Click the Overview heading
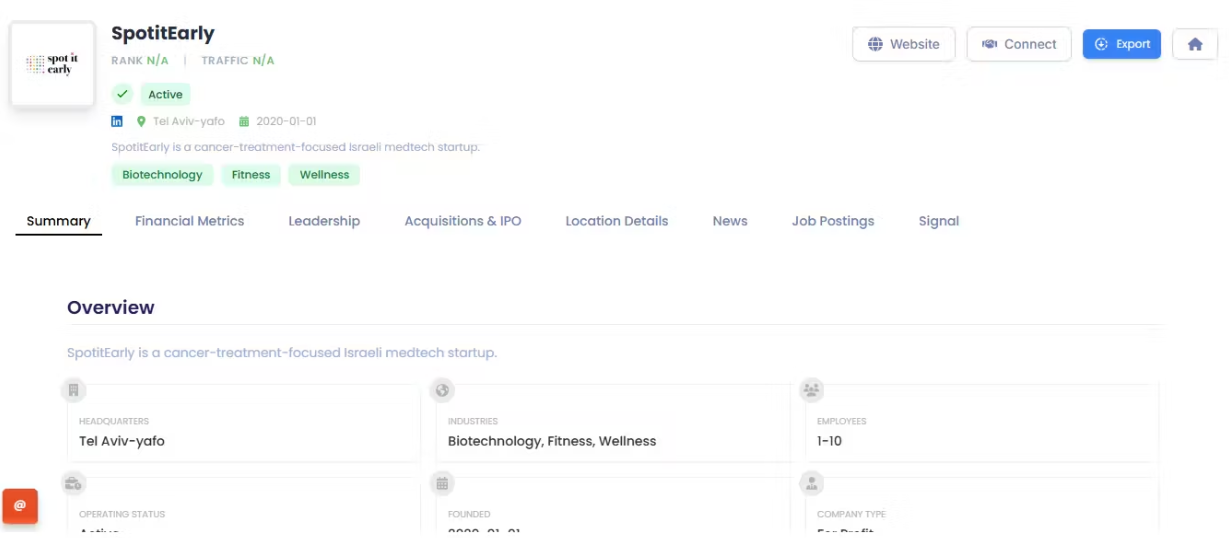1229x538 pixels. point(111,307)
